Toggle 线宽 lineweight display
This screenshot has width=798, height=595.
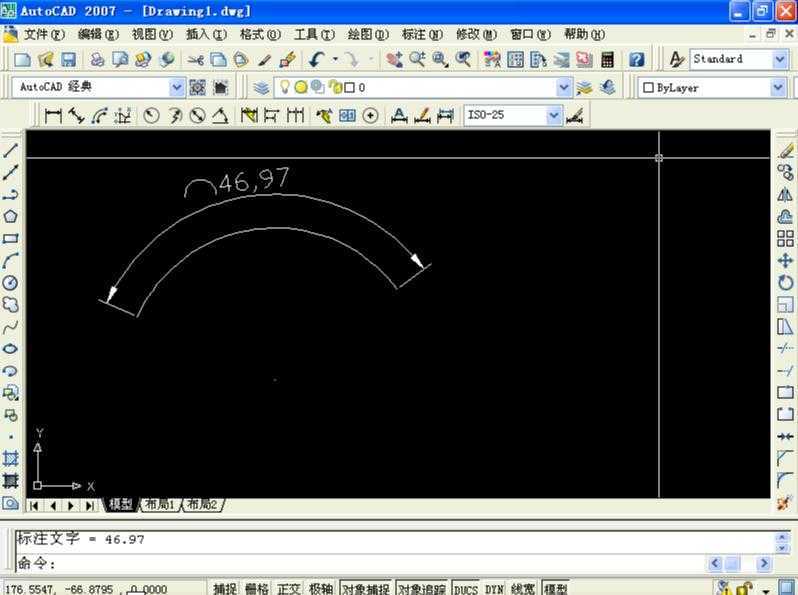(523, 589)
